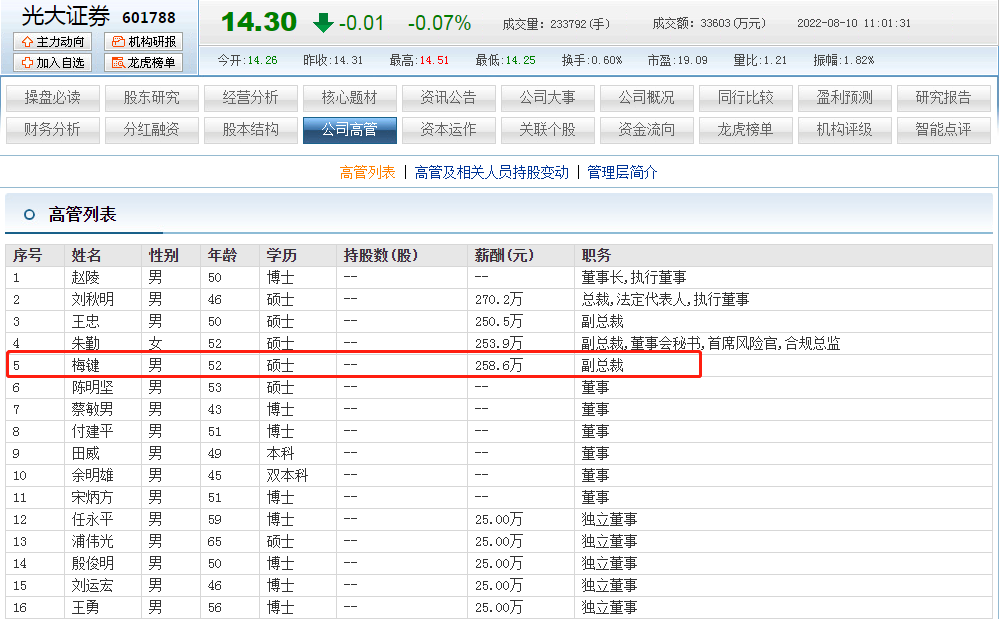Jump to 管理层简介 section
This screenshot has width=1000, height=619.
622,173
